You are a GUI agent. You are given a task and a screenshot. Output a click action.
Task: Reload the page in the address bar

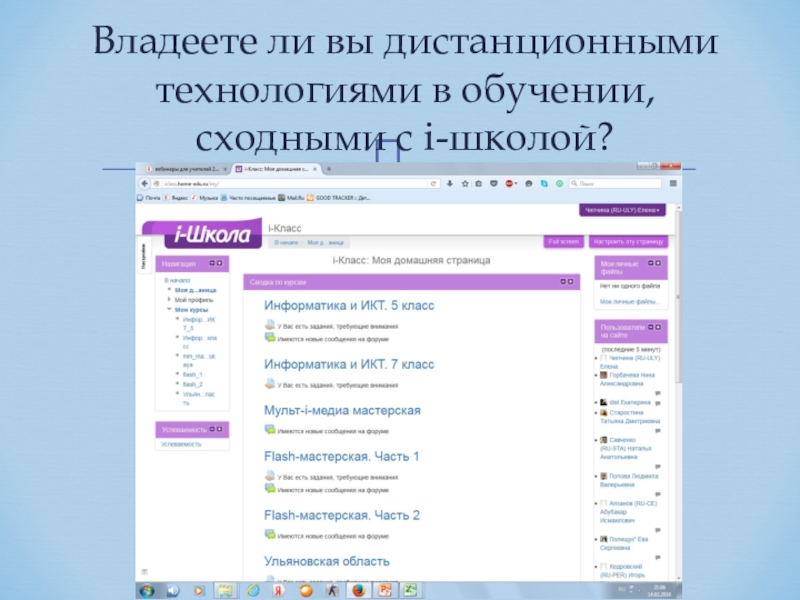tap(433, 184)
